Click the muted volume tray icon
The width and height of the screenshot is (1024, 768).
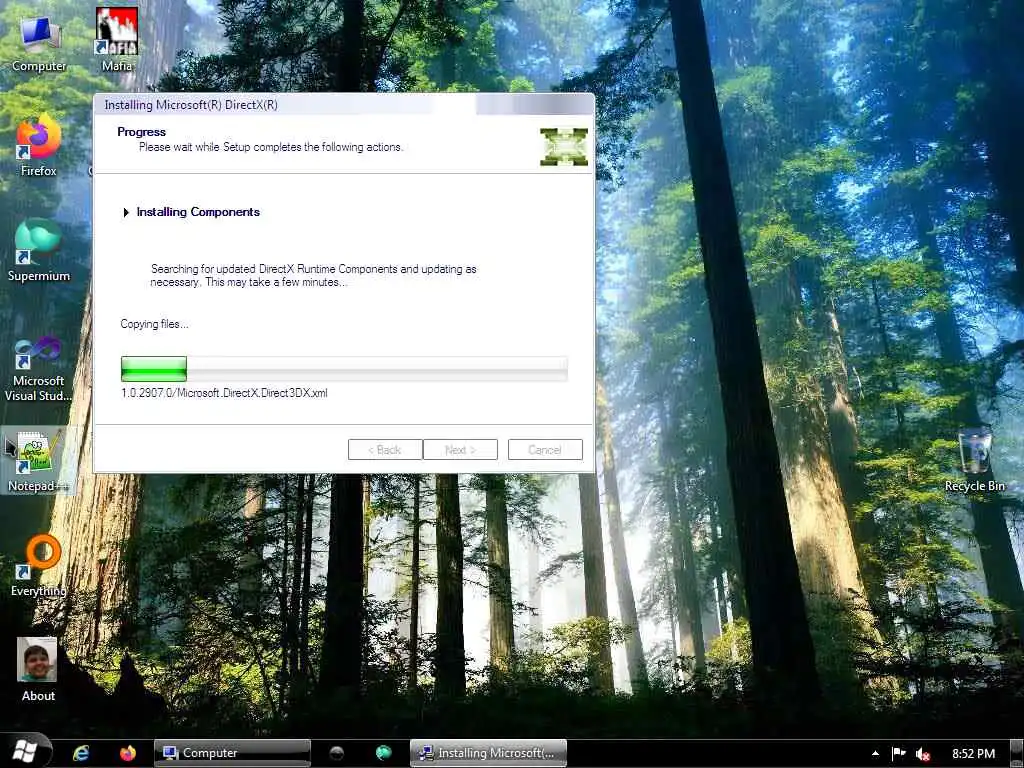923,754
